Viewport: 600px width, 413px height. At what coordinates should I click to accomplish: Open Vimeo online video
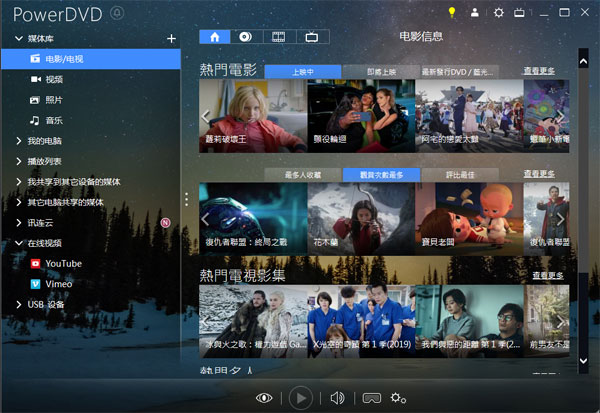(x=51, y=284)
